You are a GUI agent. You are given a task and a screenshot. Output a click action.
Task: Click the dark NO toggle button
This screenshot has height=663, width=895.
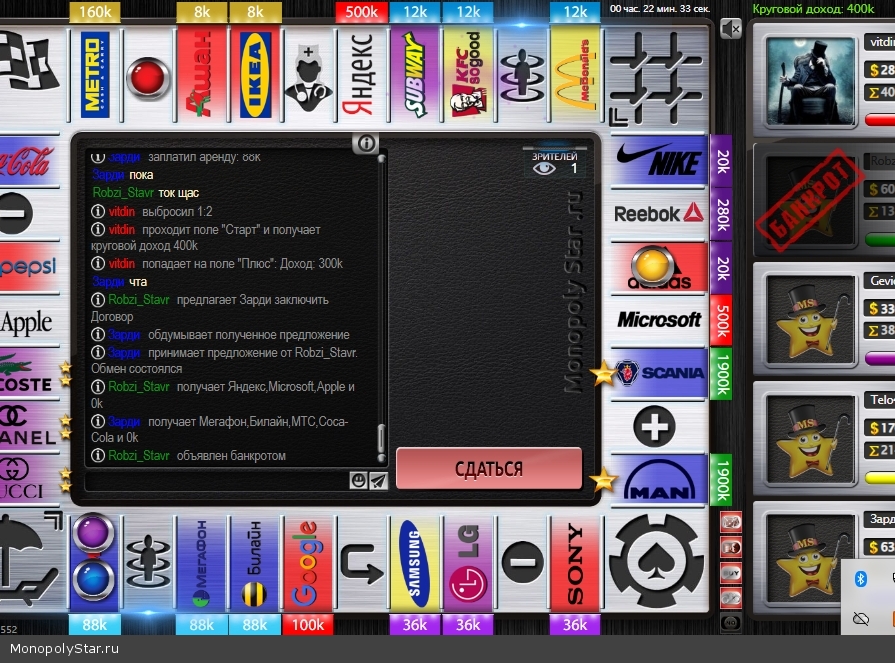point(731,622)
